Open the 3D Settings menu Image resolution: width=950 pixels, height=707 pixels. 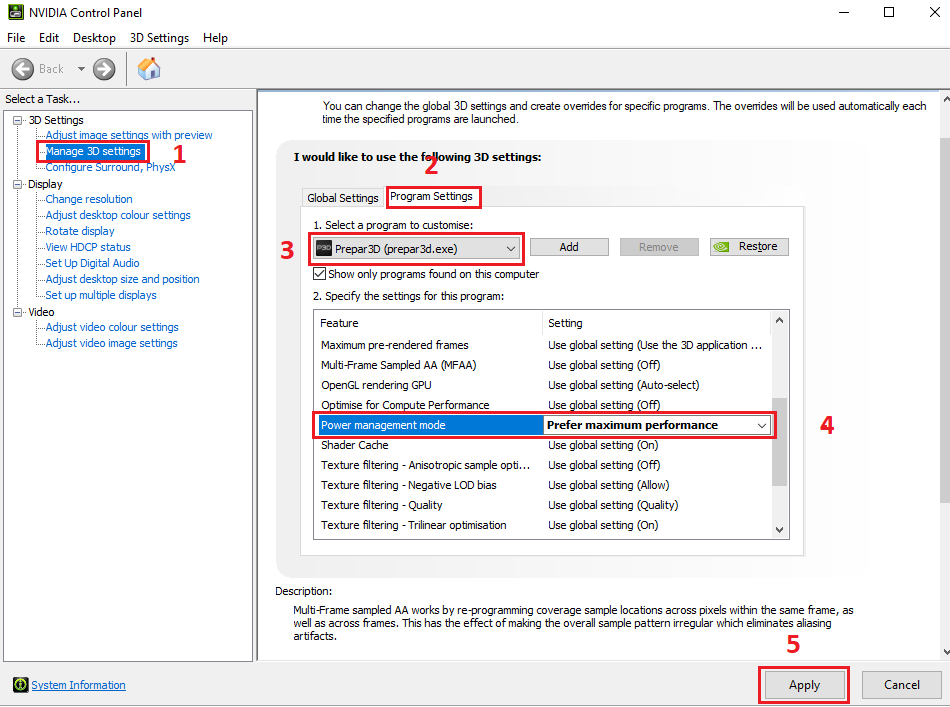tap(159, 38)
